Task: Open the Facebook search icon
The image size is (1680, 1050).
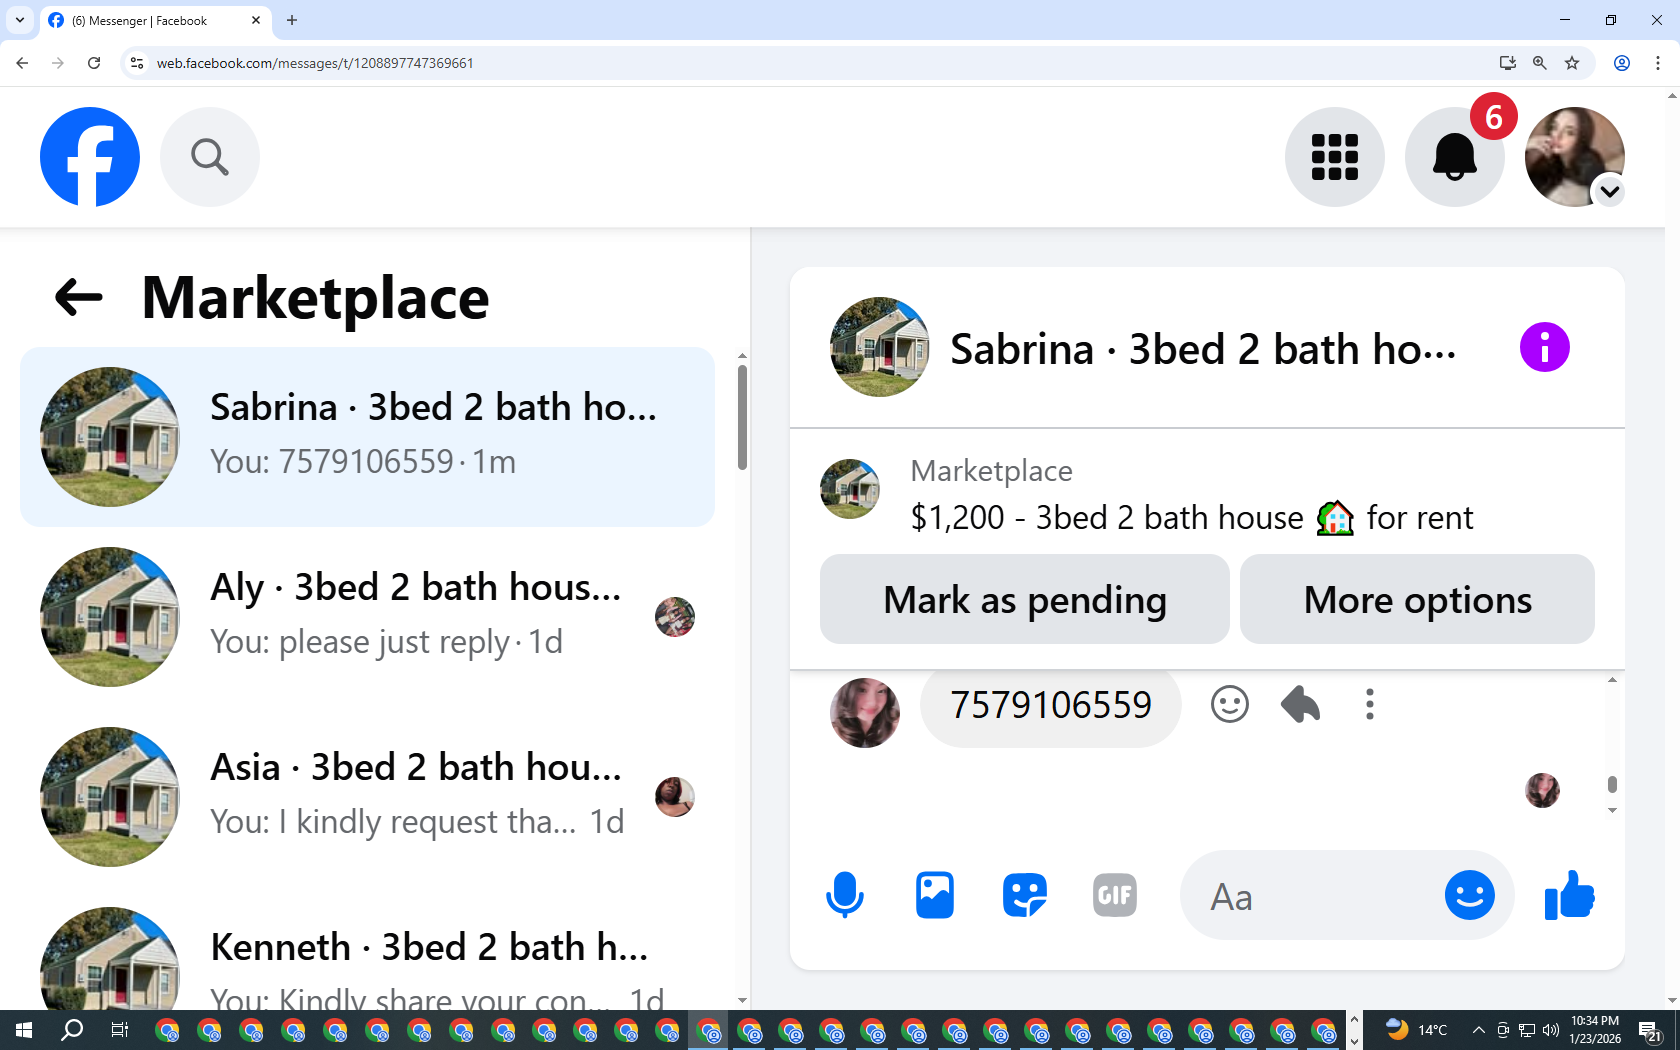Action: click(x=210, y=157)
